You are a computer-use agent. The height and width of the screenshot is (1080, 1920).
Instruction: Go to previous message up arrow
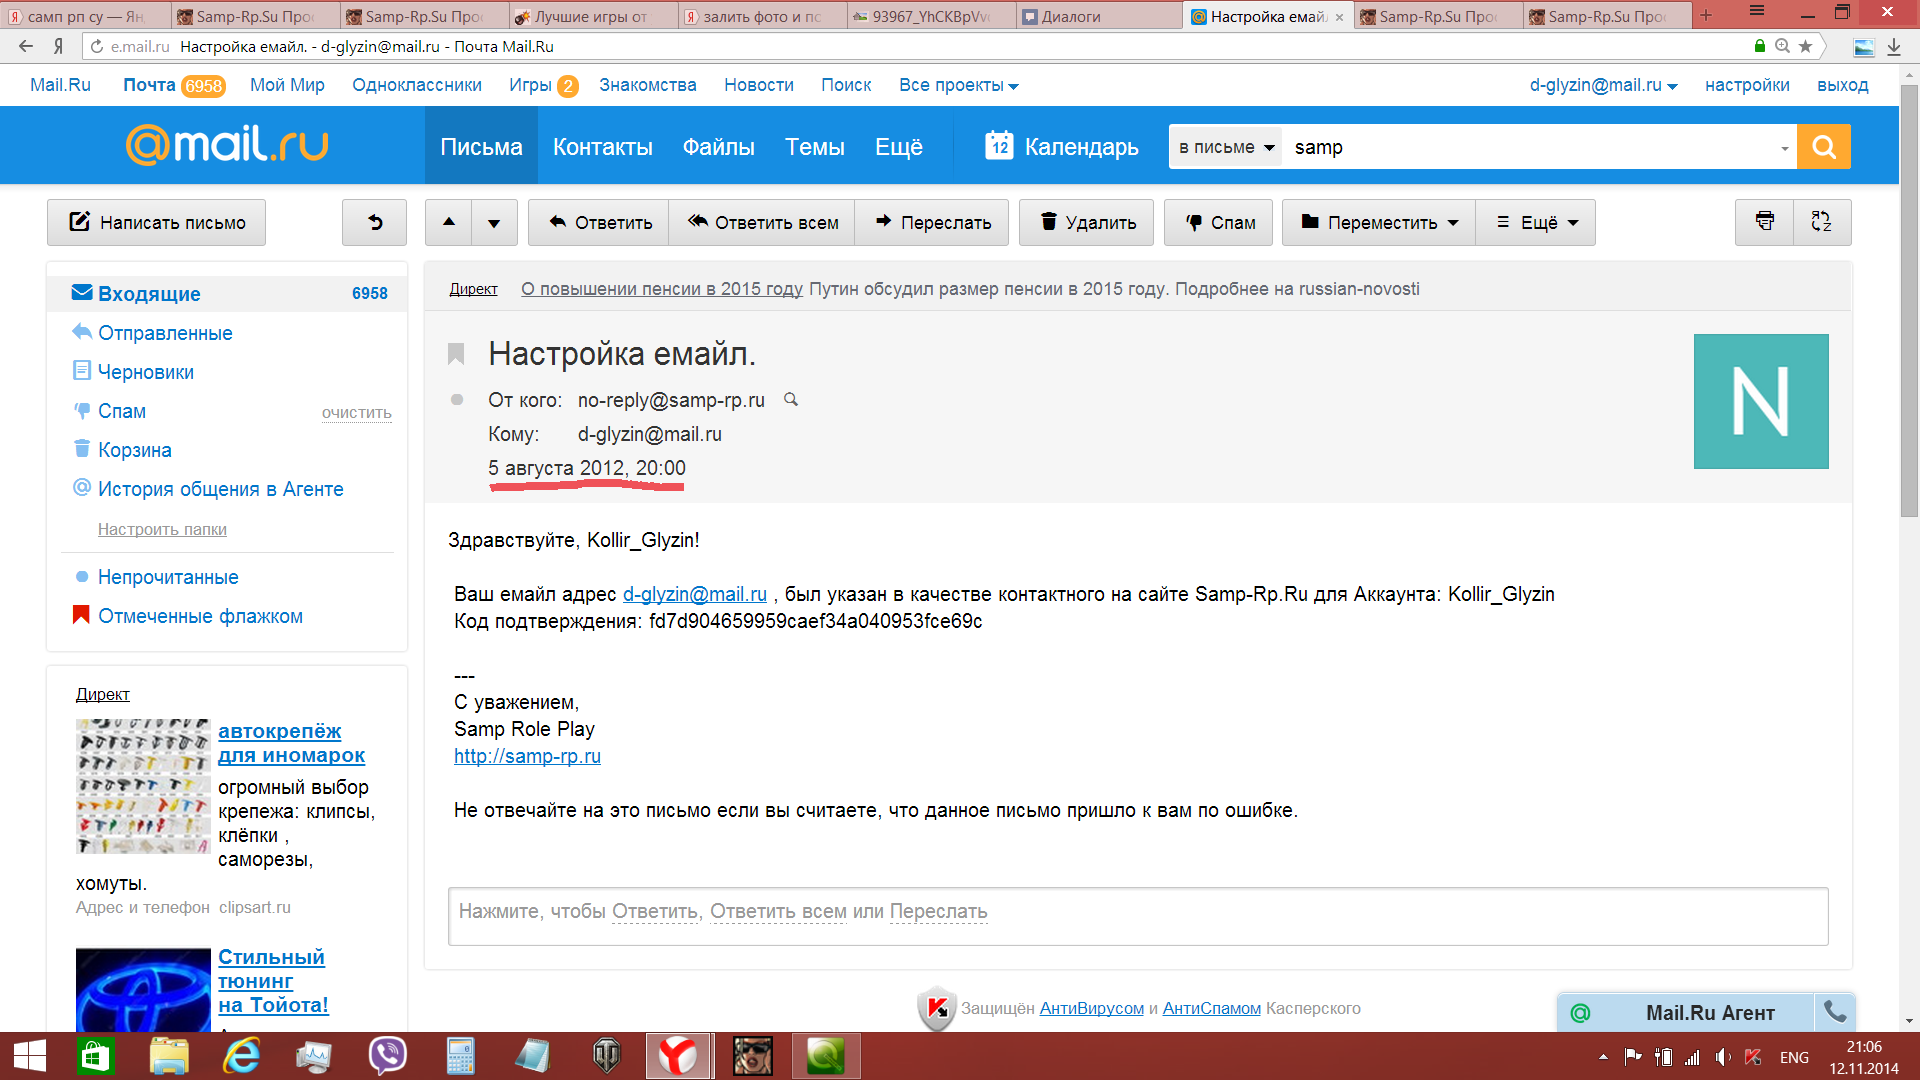coord(449,222)
